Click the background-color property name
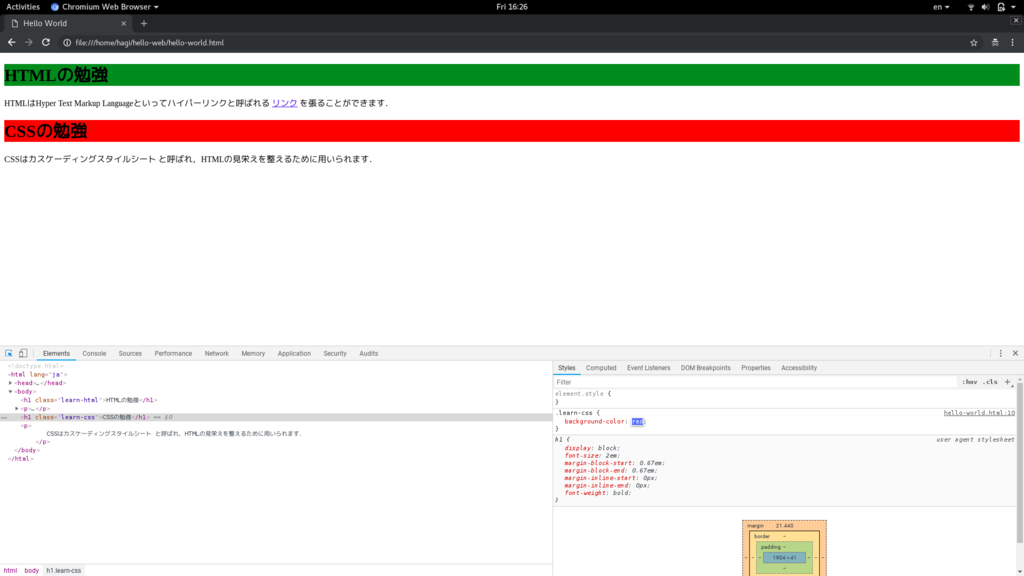1024x576 pixels. pos(595,422)
